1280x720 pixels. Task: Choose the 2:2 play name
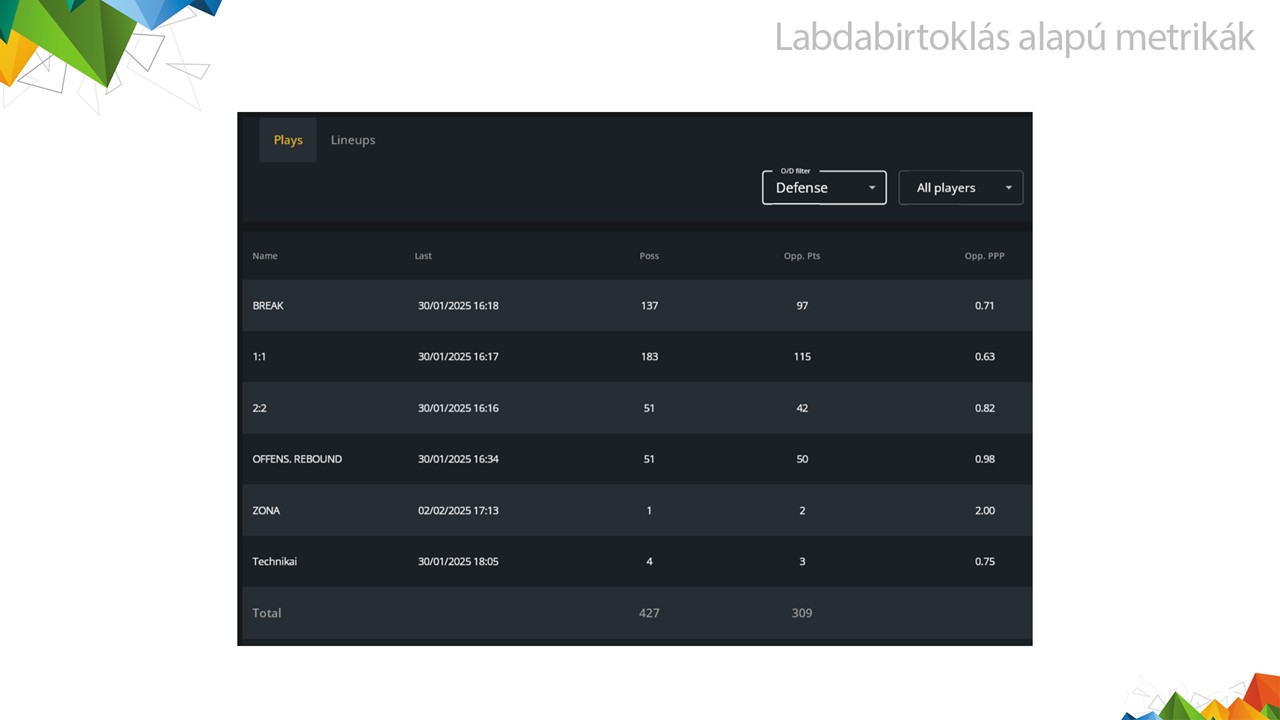click(259, 408)
